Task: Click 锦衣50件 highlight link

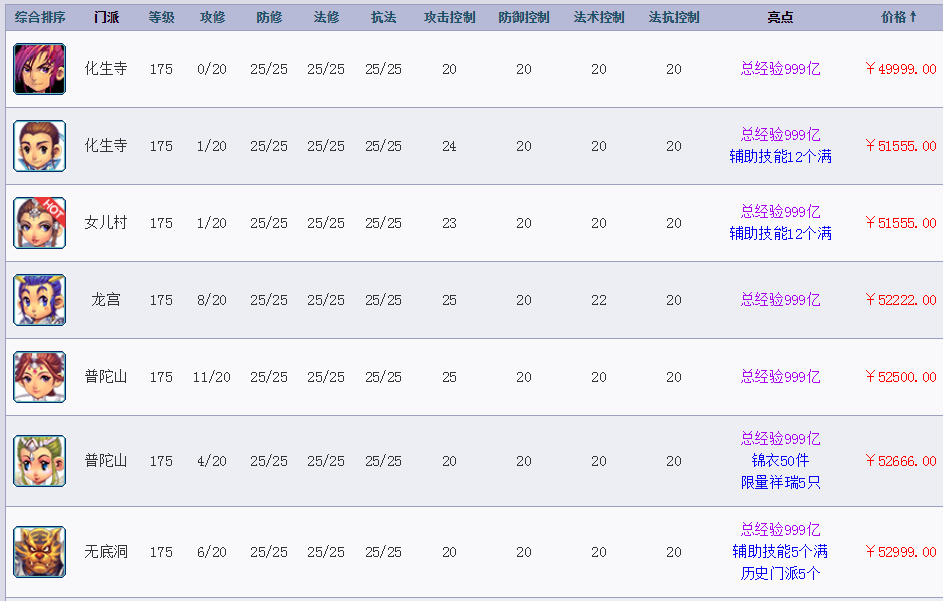Action: click(780, 461)
